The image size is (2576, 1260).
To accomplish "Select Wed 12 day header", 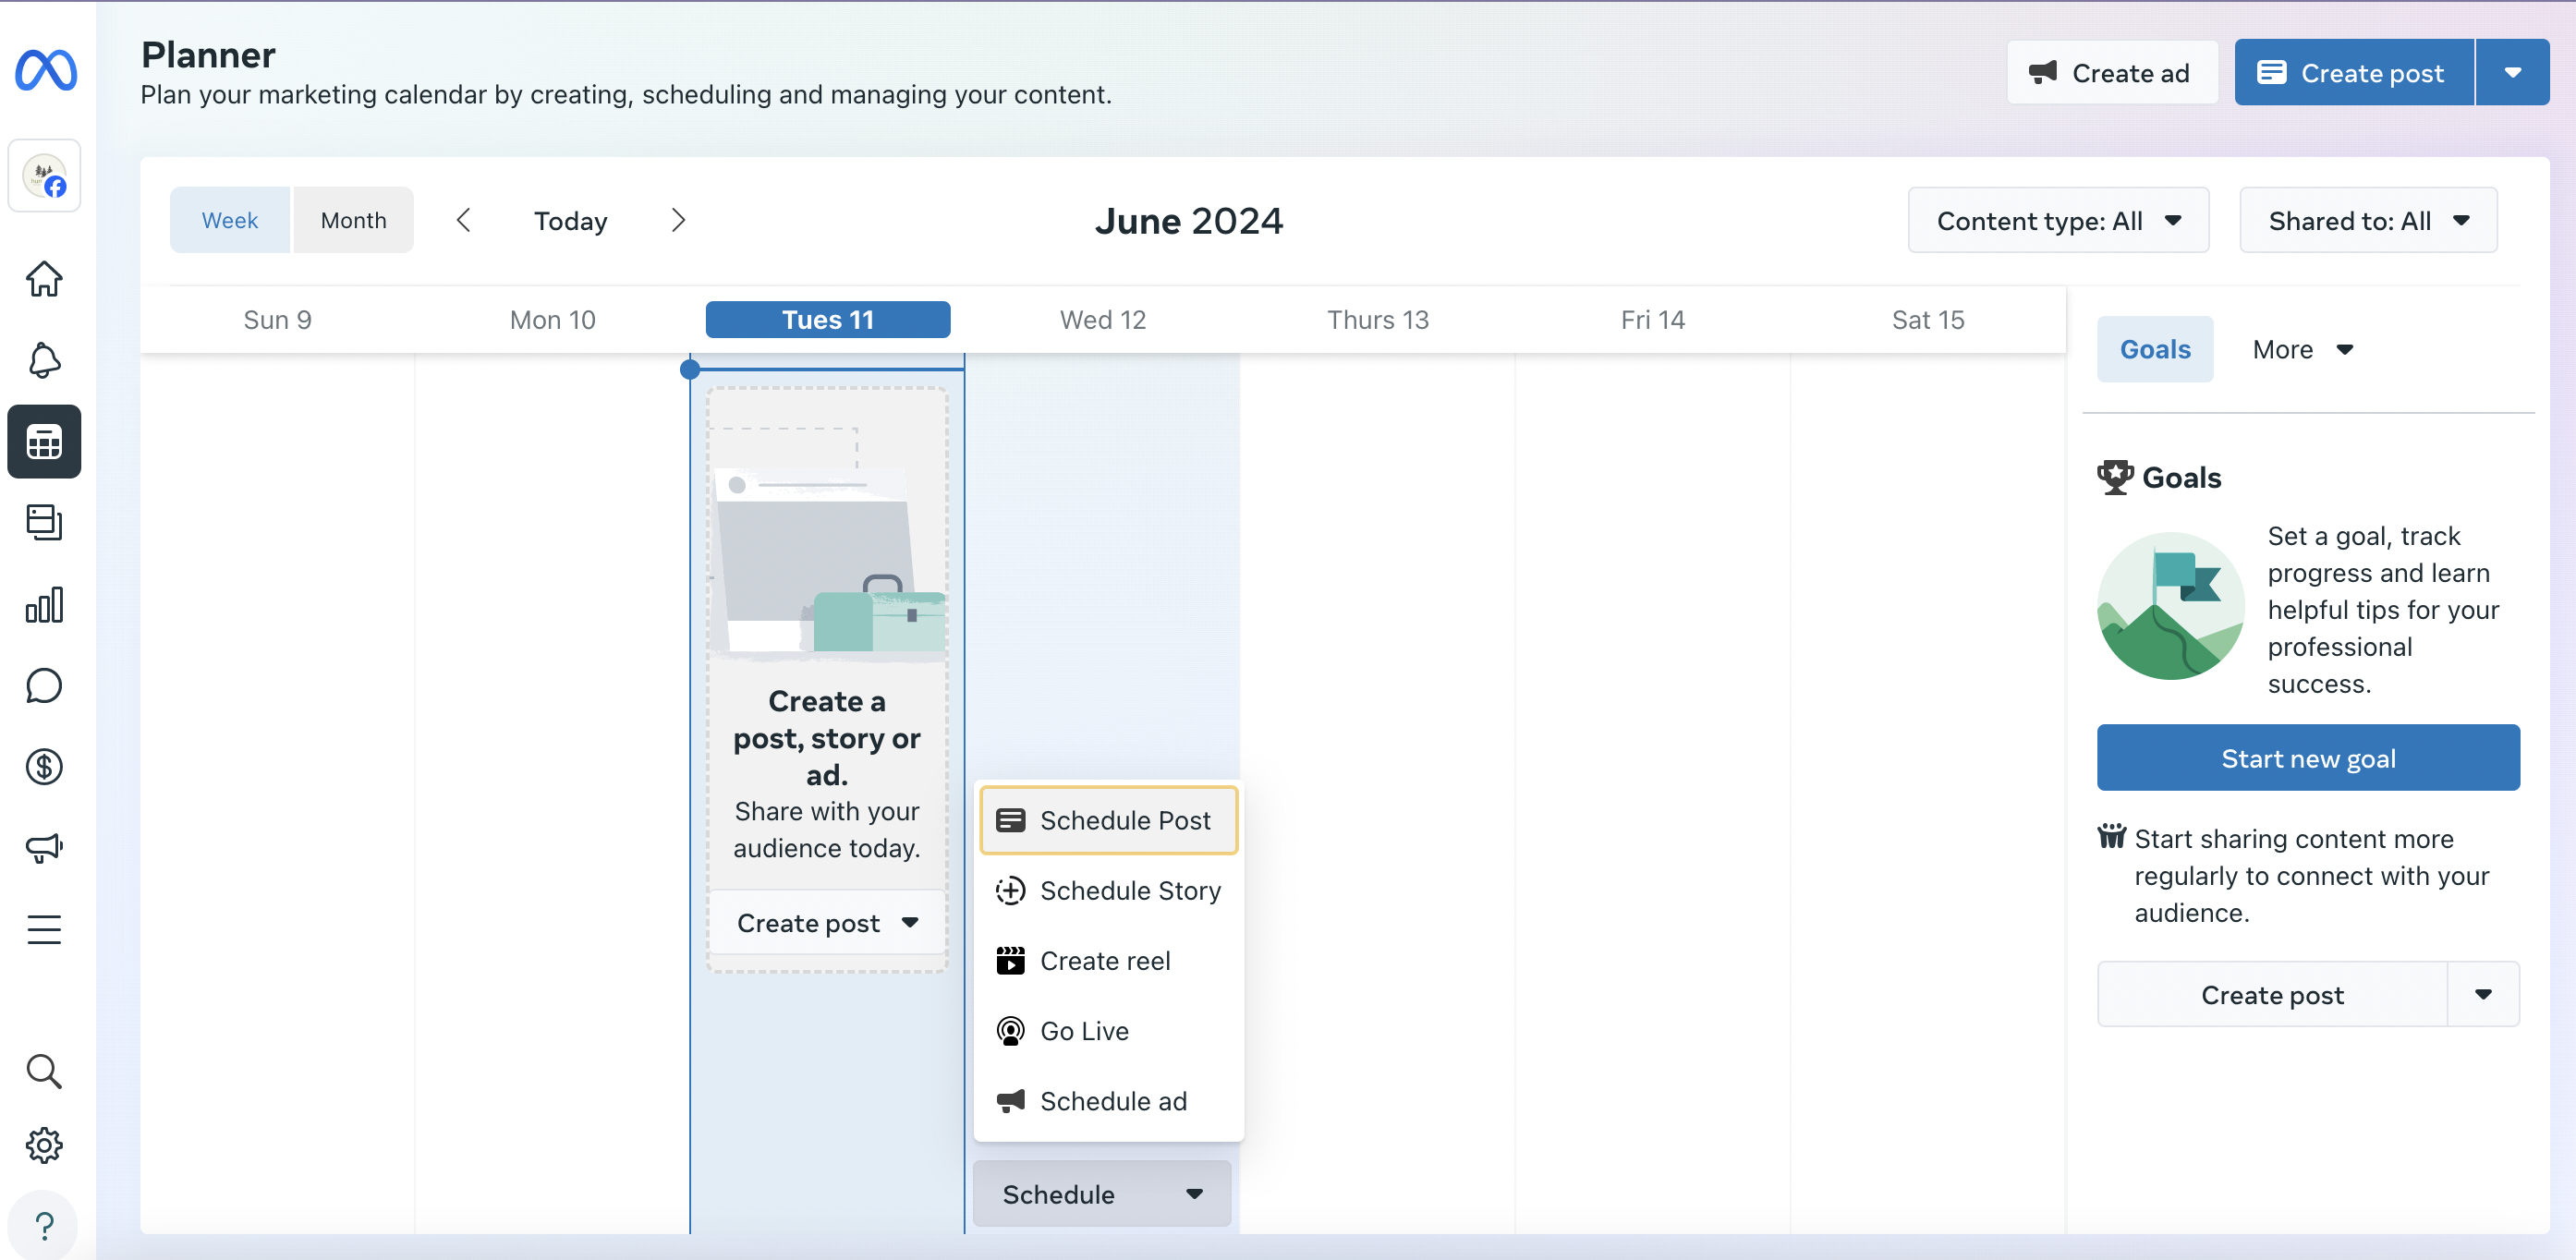I will (x=1103, y=319).
